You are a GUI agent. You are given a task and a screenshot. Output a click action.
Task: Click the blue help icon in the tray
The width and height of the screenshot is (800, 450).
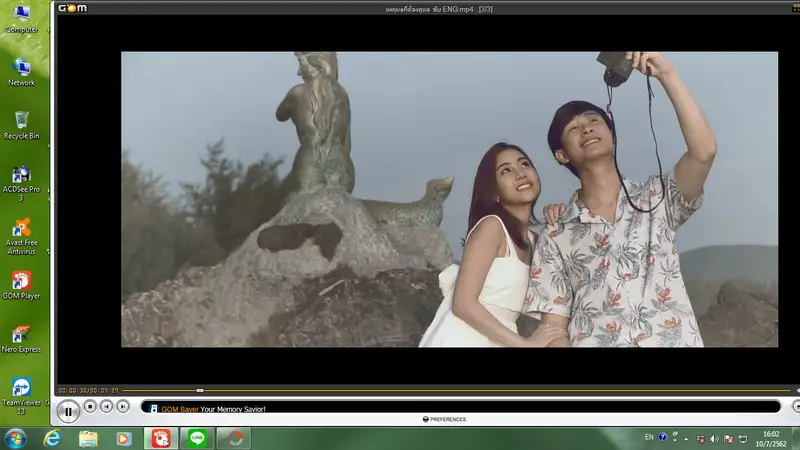[x=662, y=437]
